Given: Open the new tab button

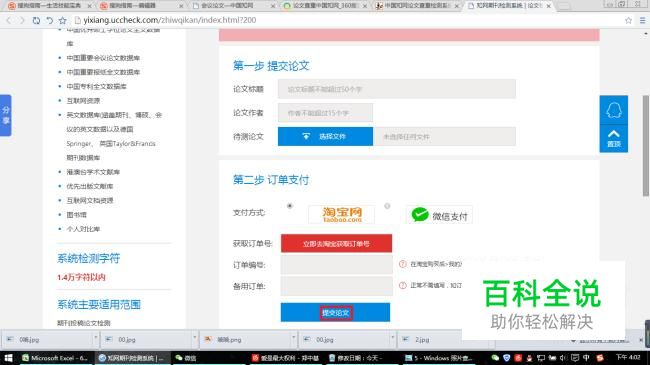Looking at the screenshot, I should pyautogui.click(x=564, y=6).
